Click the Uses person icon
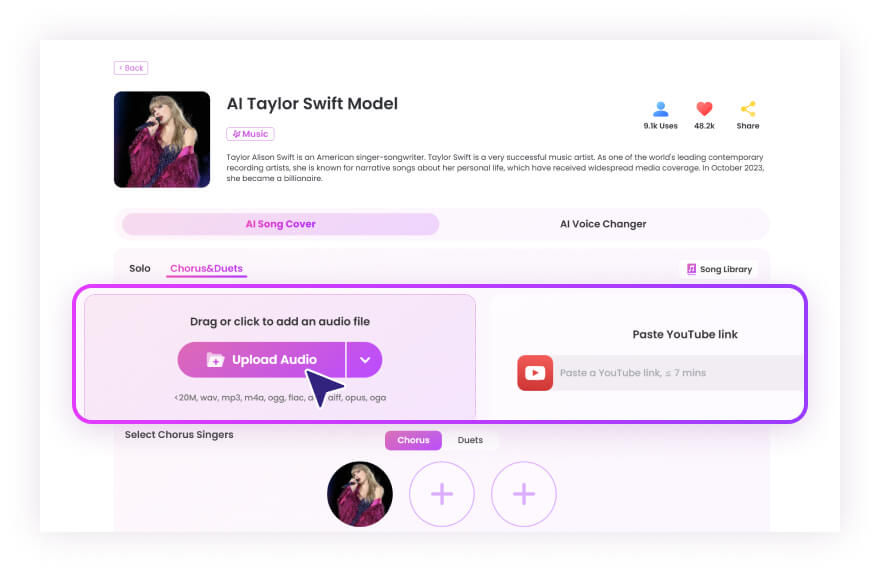880x572 pixels. (660, 109)
